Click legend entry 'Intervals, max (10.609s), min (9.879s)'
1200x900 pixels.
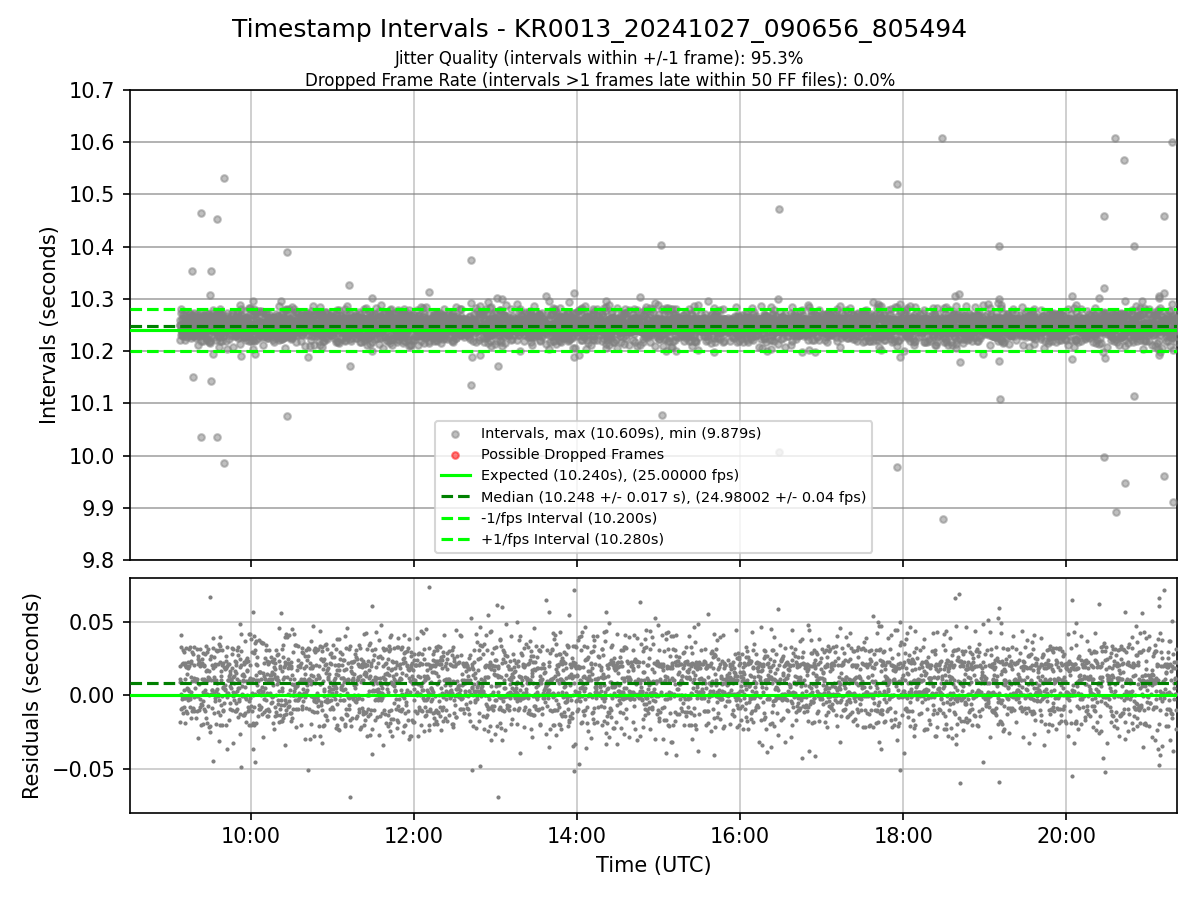(x=621, y=433)
